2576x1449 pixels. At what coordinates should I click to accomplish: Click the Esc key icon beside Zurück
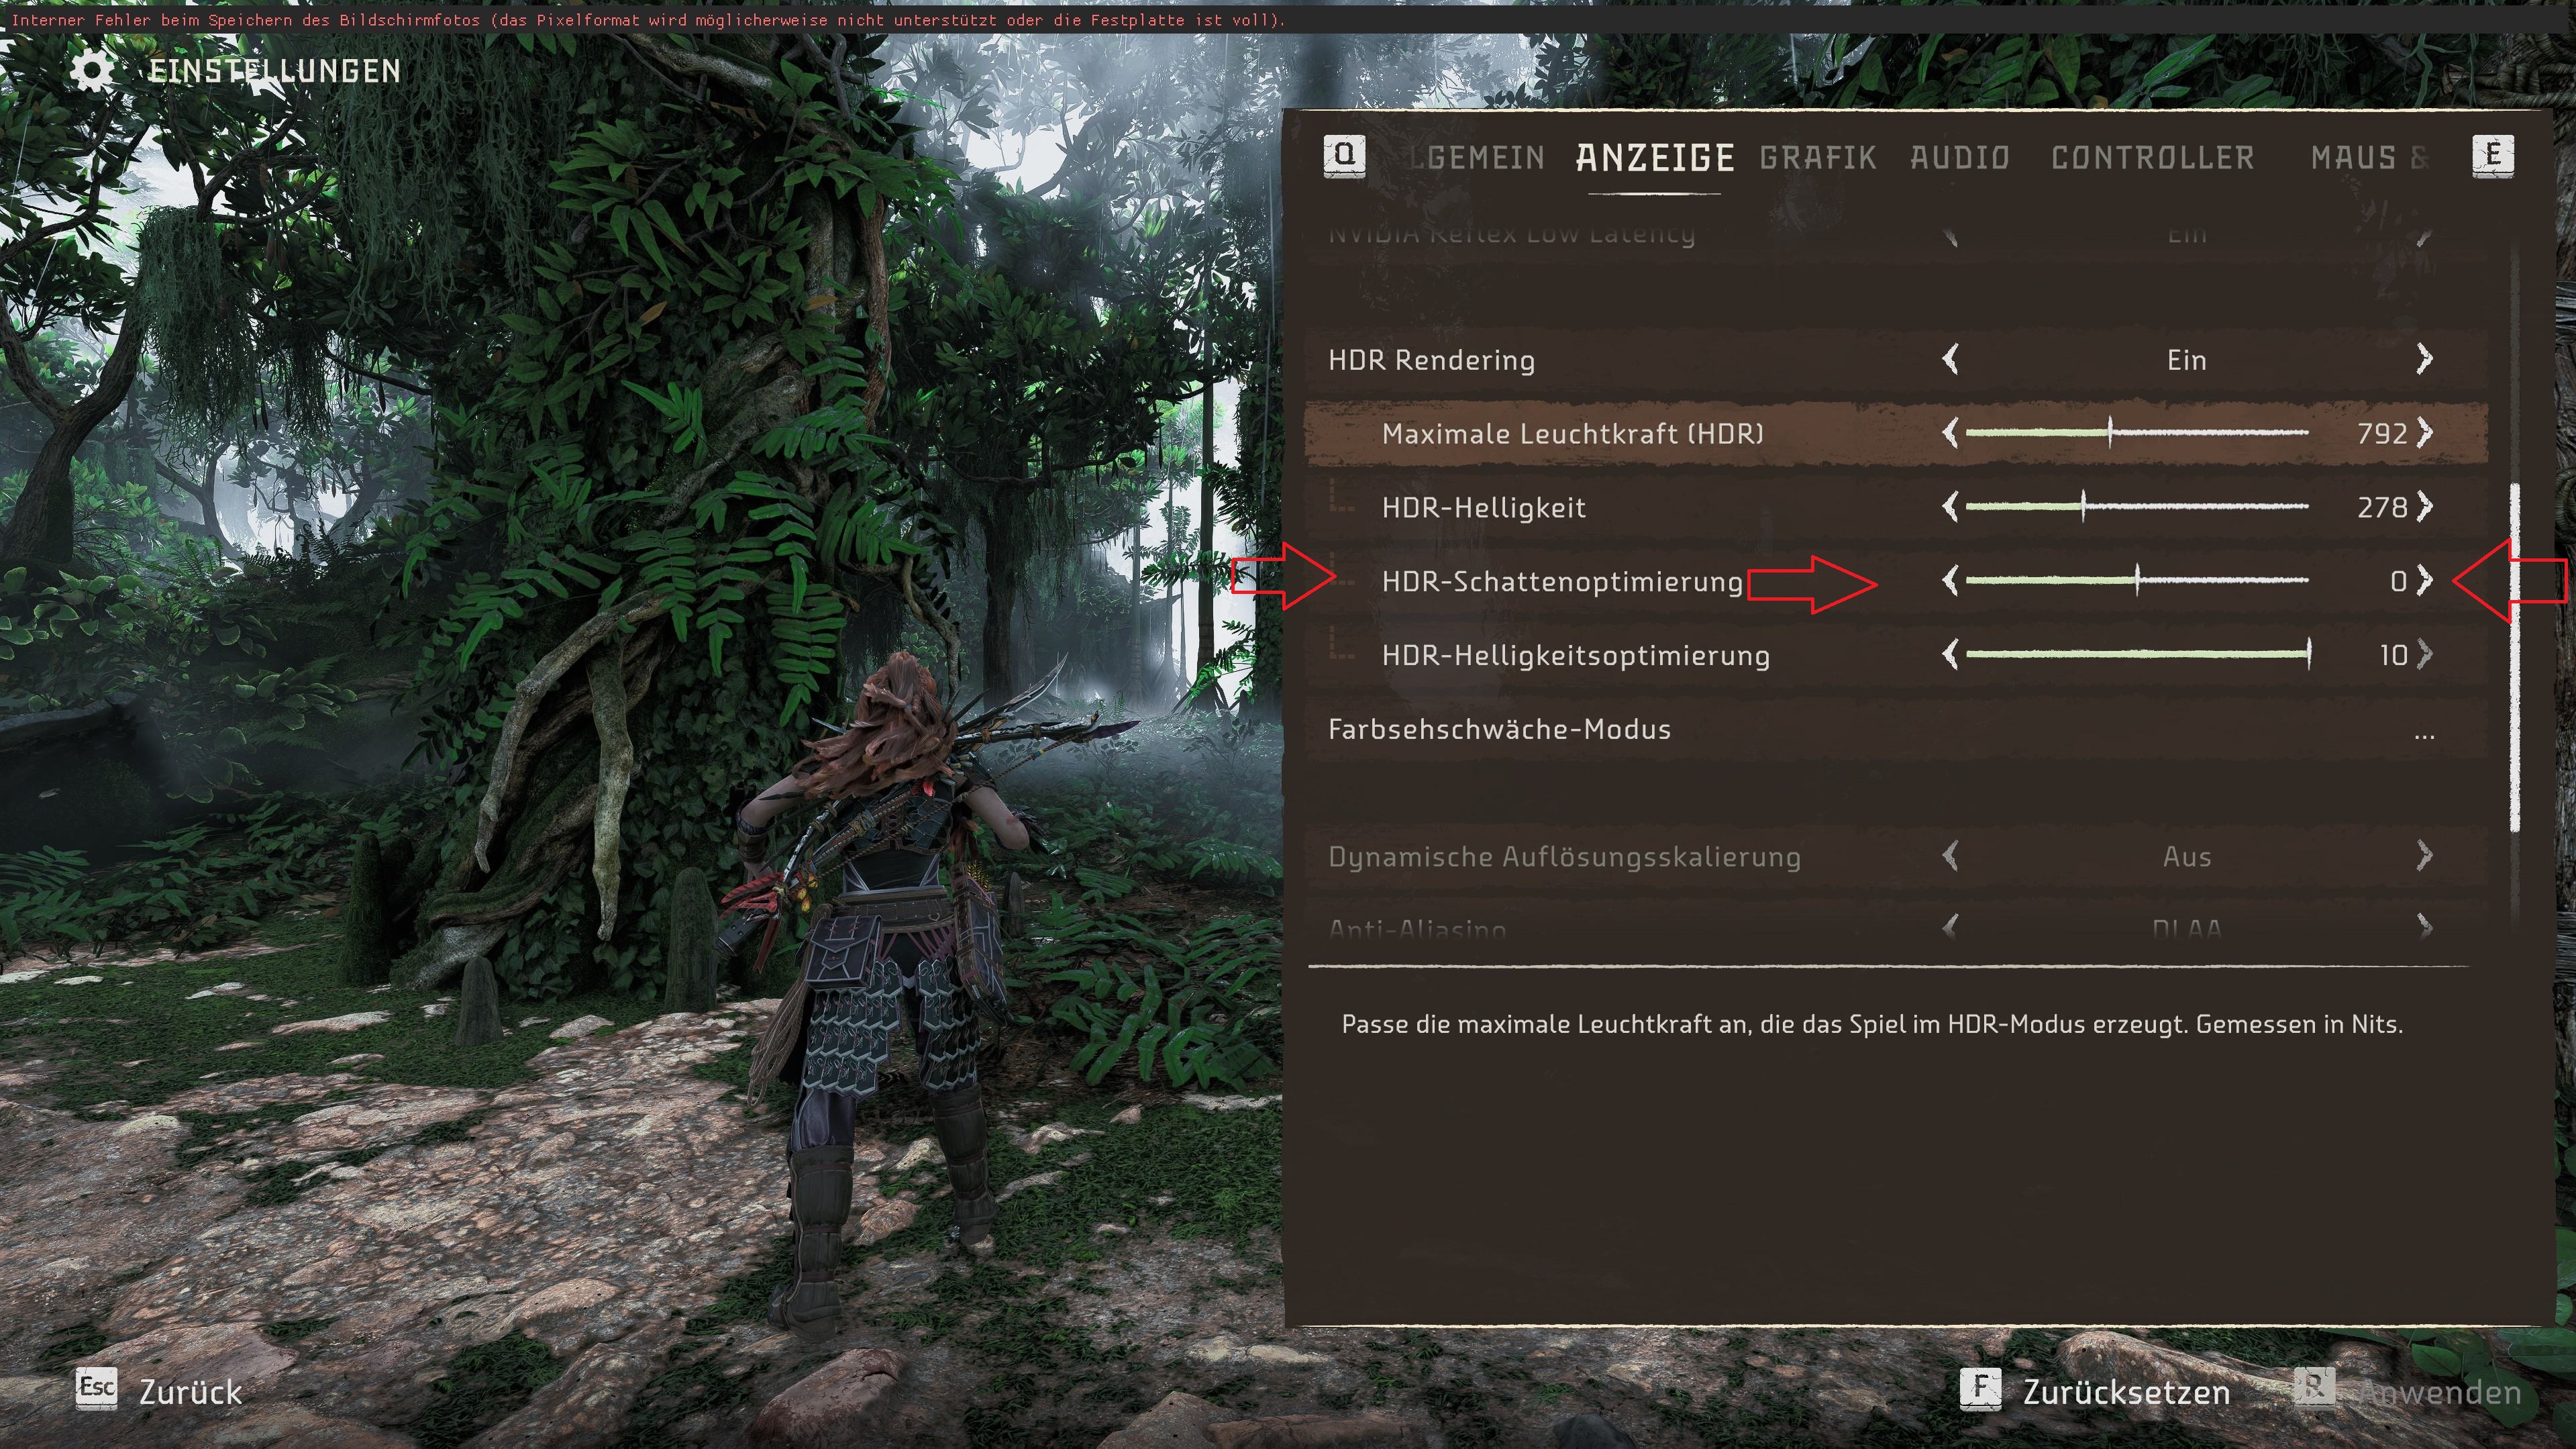[96, 1389]
